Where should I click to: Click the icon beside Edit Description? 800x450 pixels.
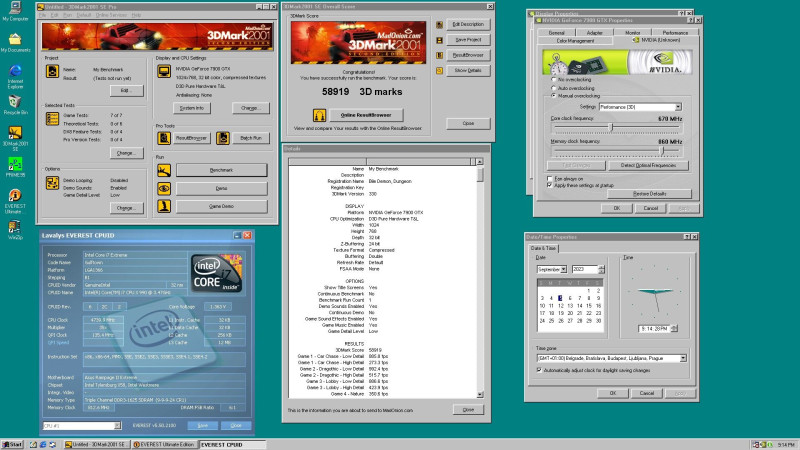pyautogui.click(x=439, y=24)
